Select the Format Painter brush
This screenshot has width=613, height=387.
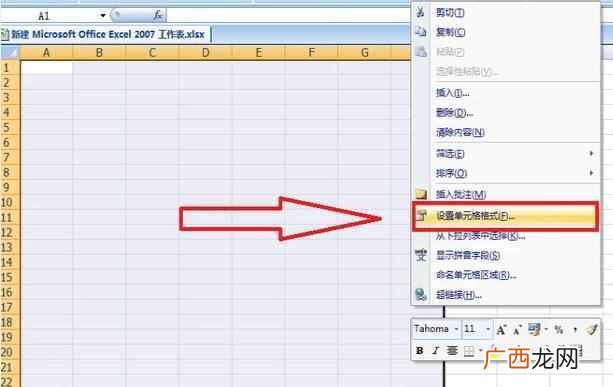click(x=591, y=329)
